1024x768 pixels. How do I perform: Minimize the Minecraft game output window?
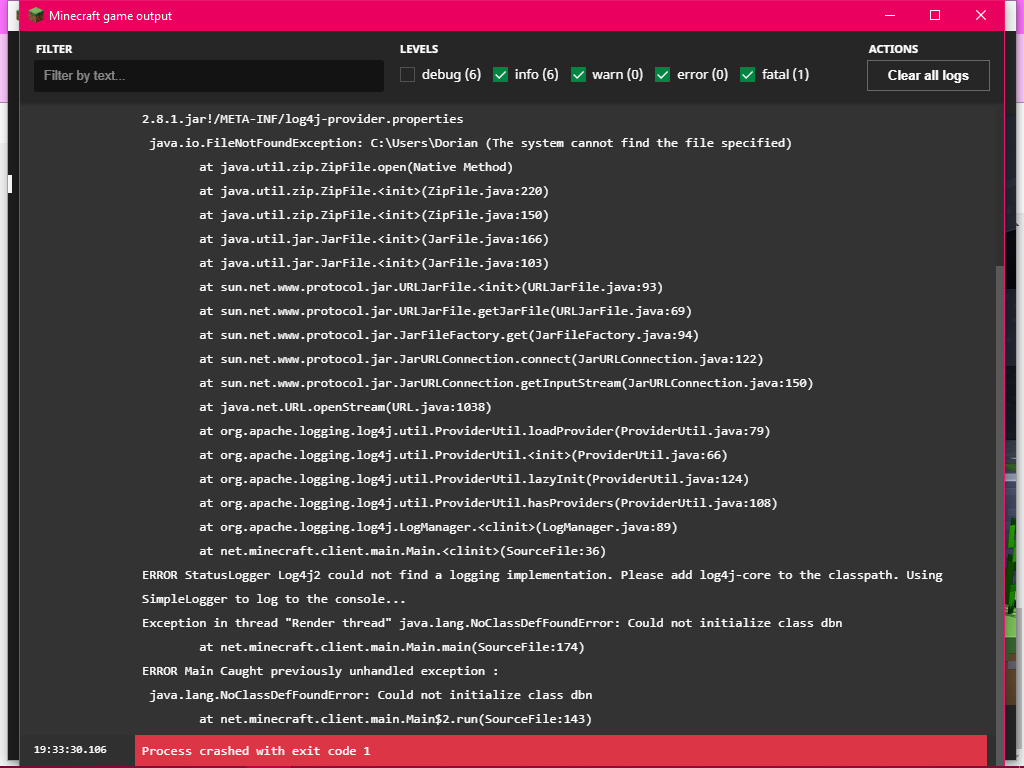(889, 15)
